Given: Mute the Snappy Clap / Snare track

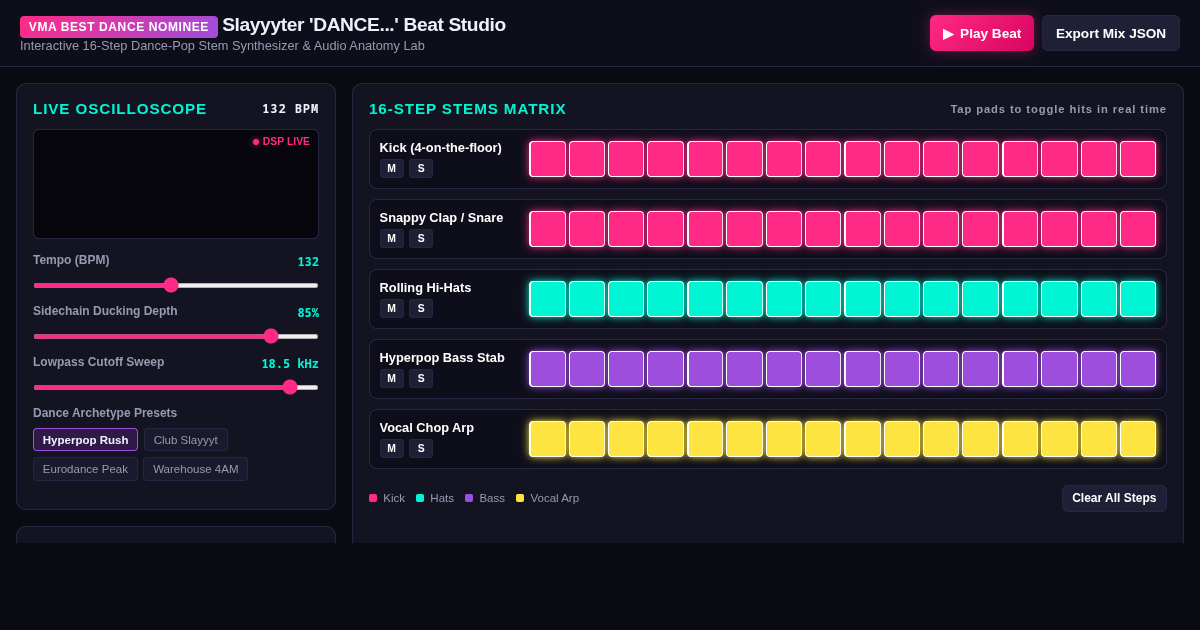Looking at the screenshot, I should pyautogui.click(x=392, y=239).
